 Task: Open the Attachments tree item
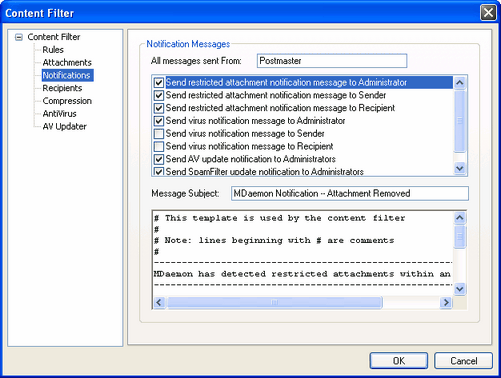67,62
